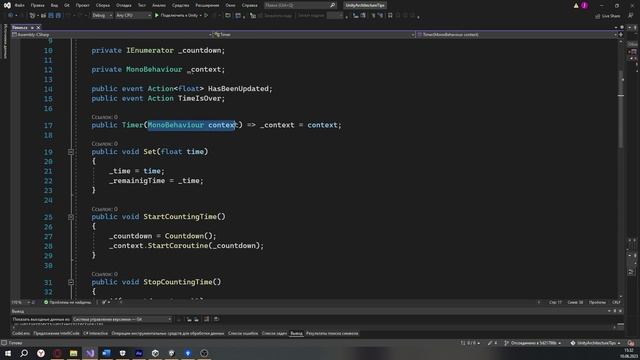Screen dimensions: 640x360
Task: Click the no issues found indicator
Action: pos(67,302)
